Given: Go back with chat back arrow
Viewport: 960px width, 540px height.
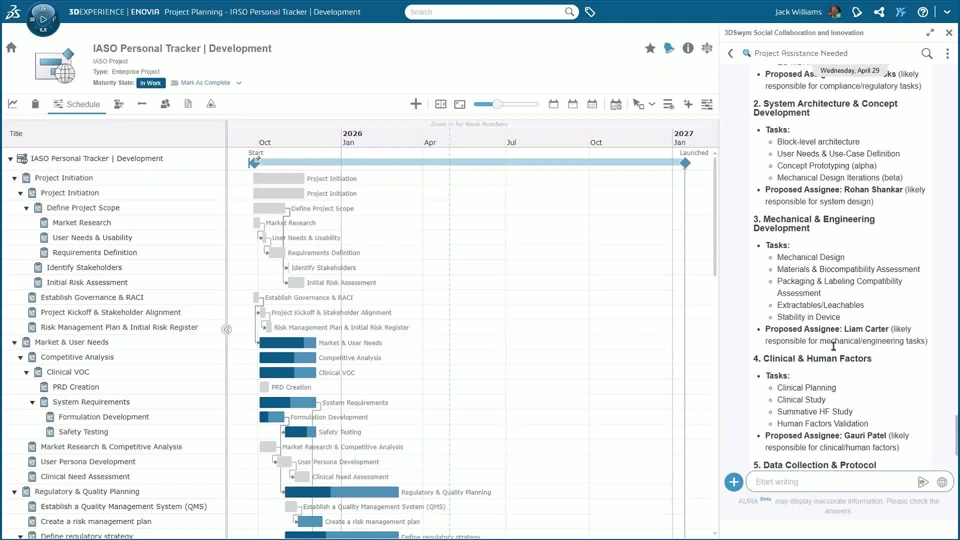Looking at the screenshot, I should (730, 53).
